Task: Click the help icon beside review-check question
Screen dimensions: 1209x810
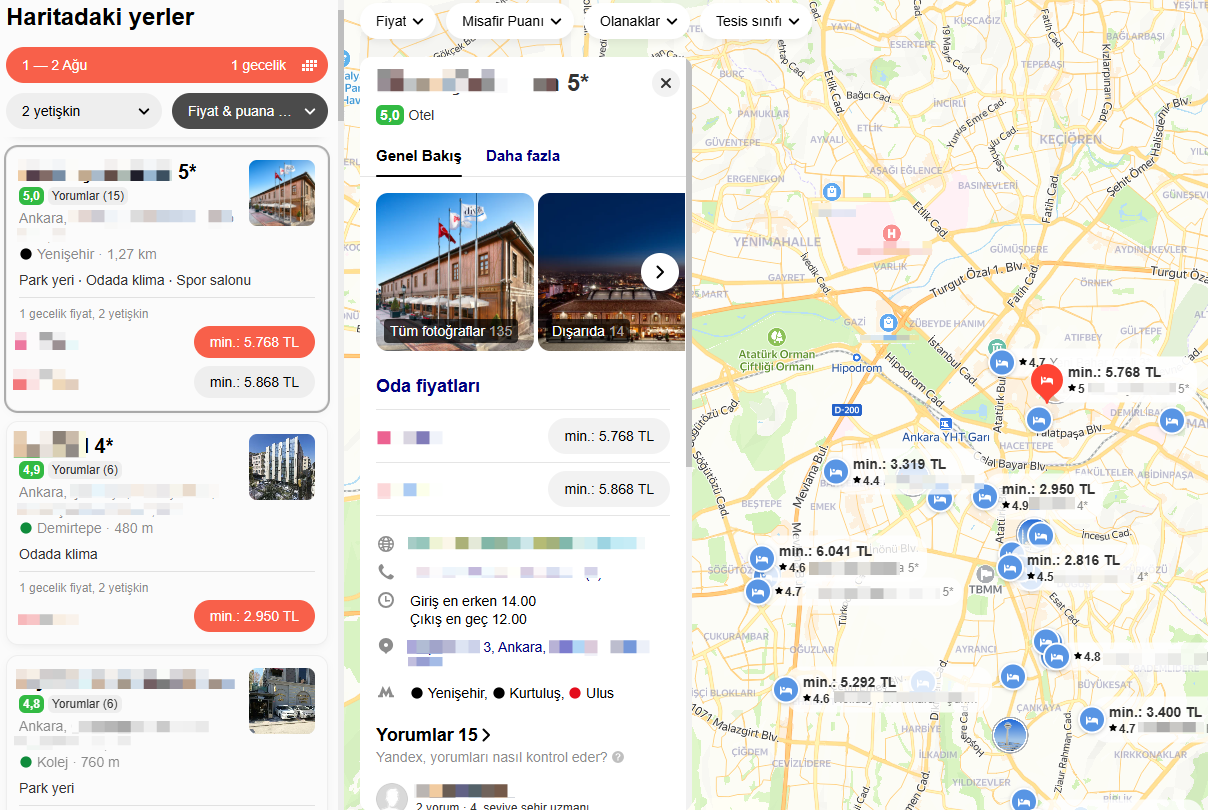Action: [x=618, y=757]
